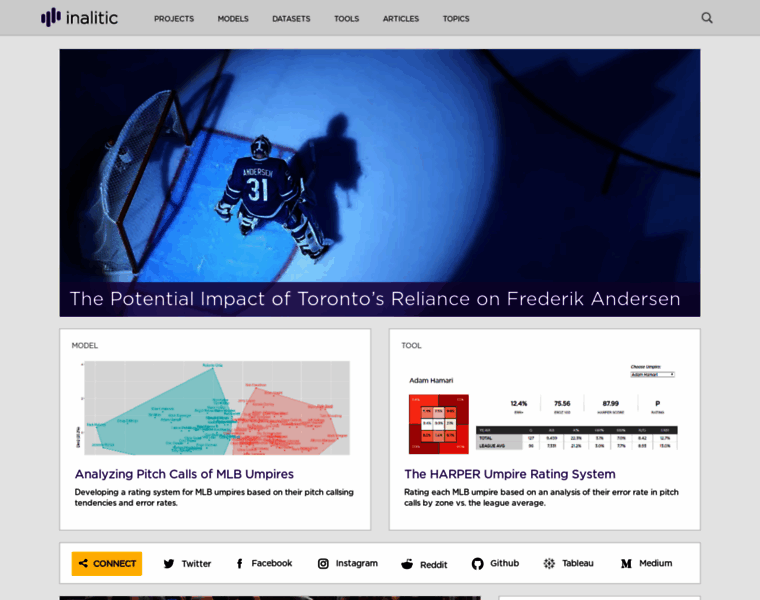Click the Medium M icon
This screenshot has width=760, height=600.
626,564
